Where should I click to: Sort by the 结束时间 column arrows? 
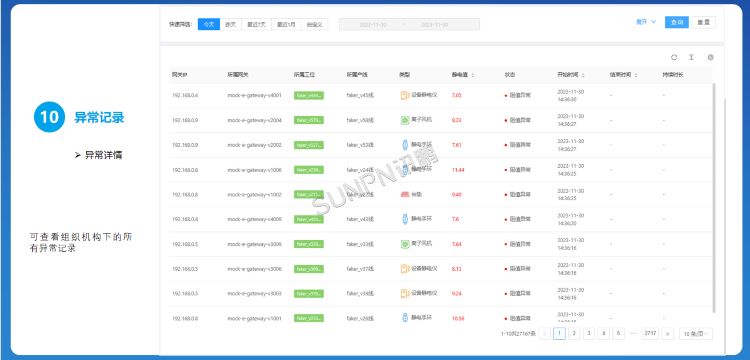[636, 75]
